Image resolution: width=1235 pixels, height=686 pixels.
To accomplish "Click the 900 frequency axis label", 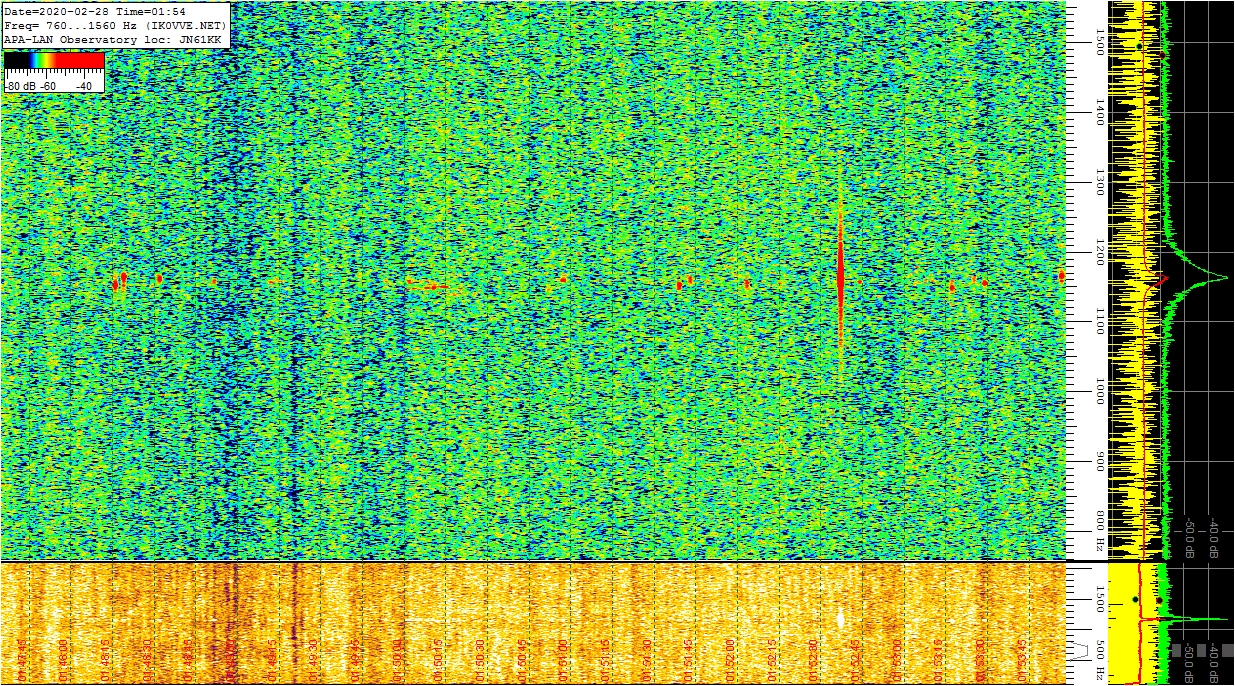I will (x=1099, y=462).
